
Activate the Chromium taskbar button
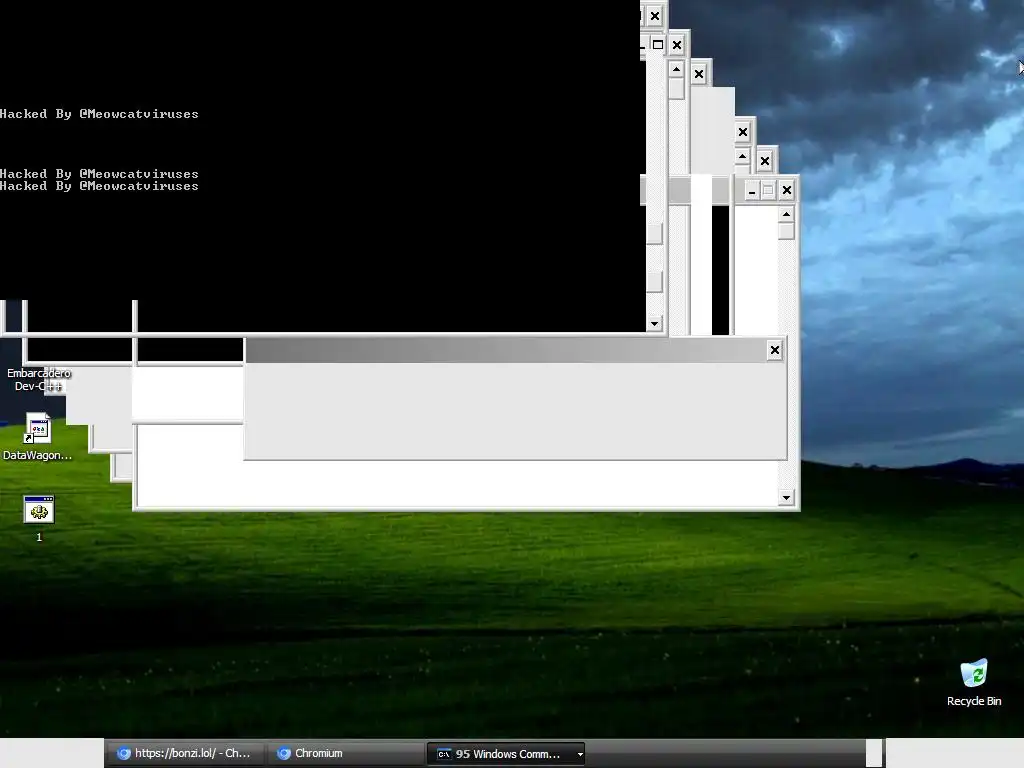coord(345,753)
